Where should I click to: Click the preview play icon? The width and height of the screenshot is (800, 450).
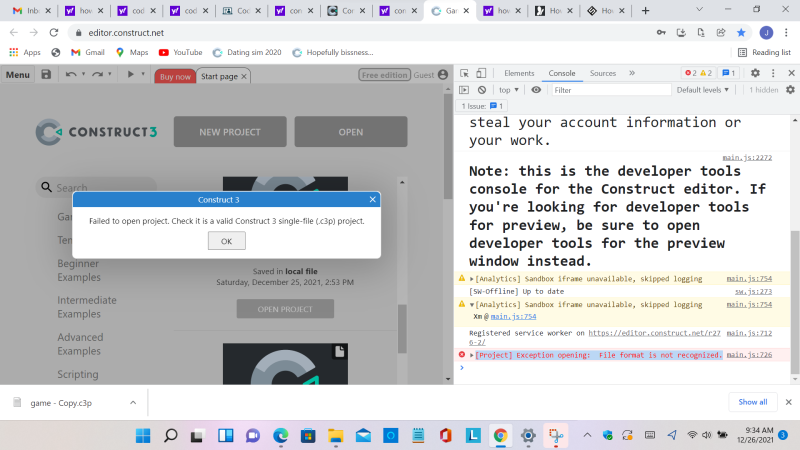(130, 74)
